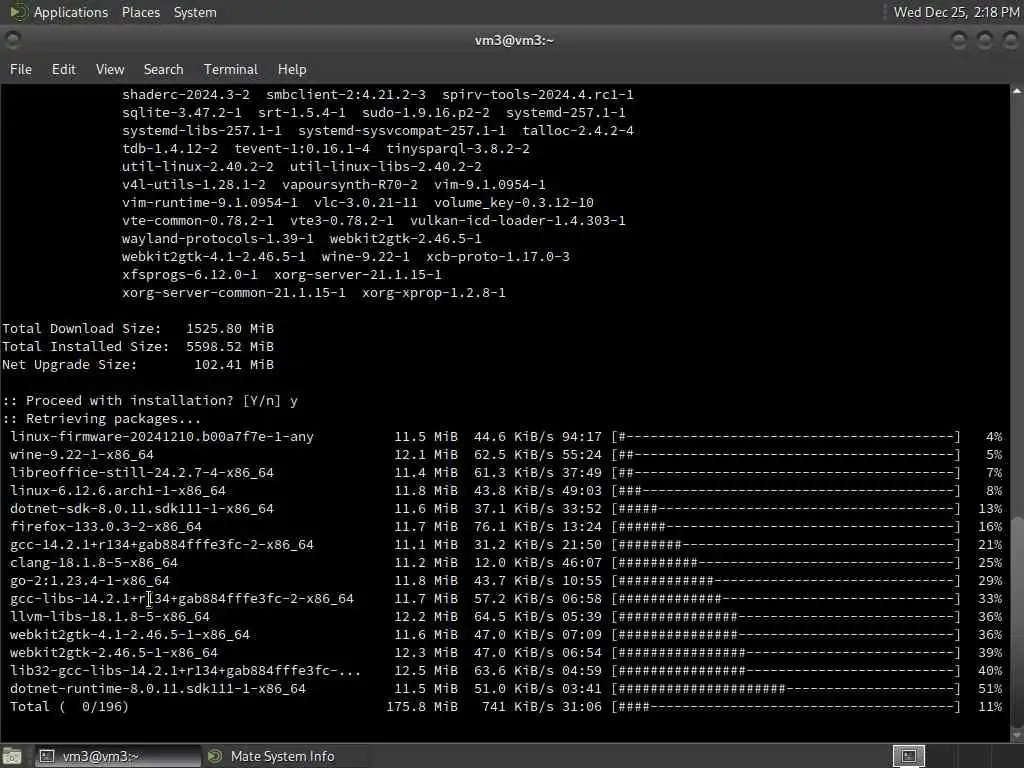
Task: Click the show desktop icon in bottom panel
Action: (x=12, y=756)
